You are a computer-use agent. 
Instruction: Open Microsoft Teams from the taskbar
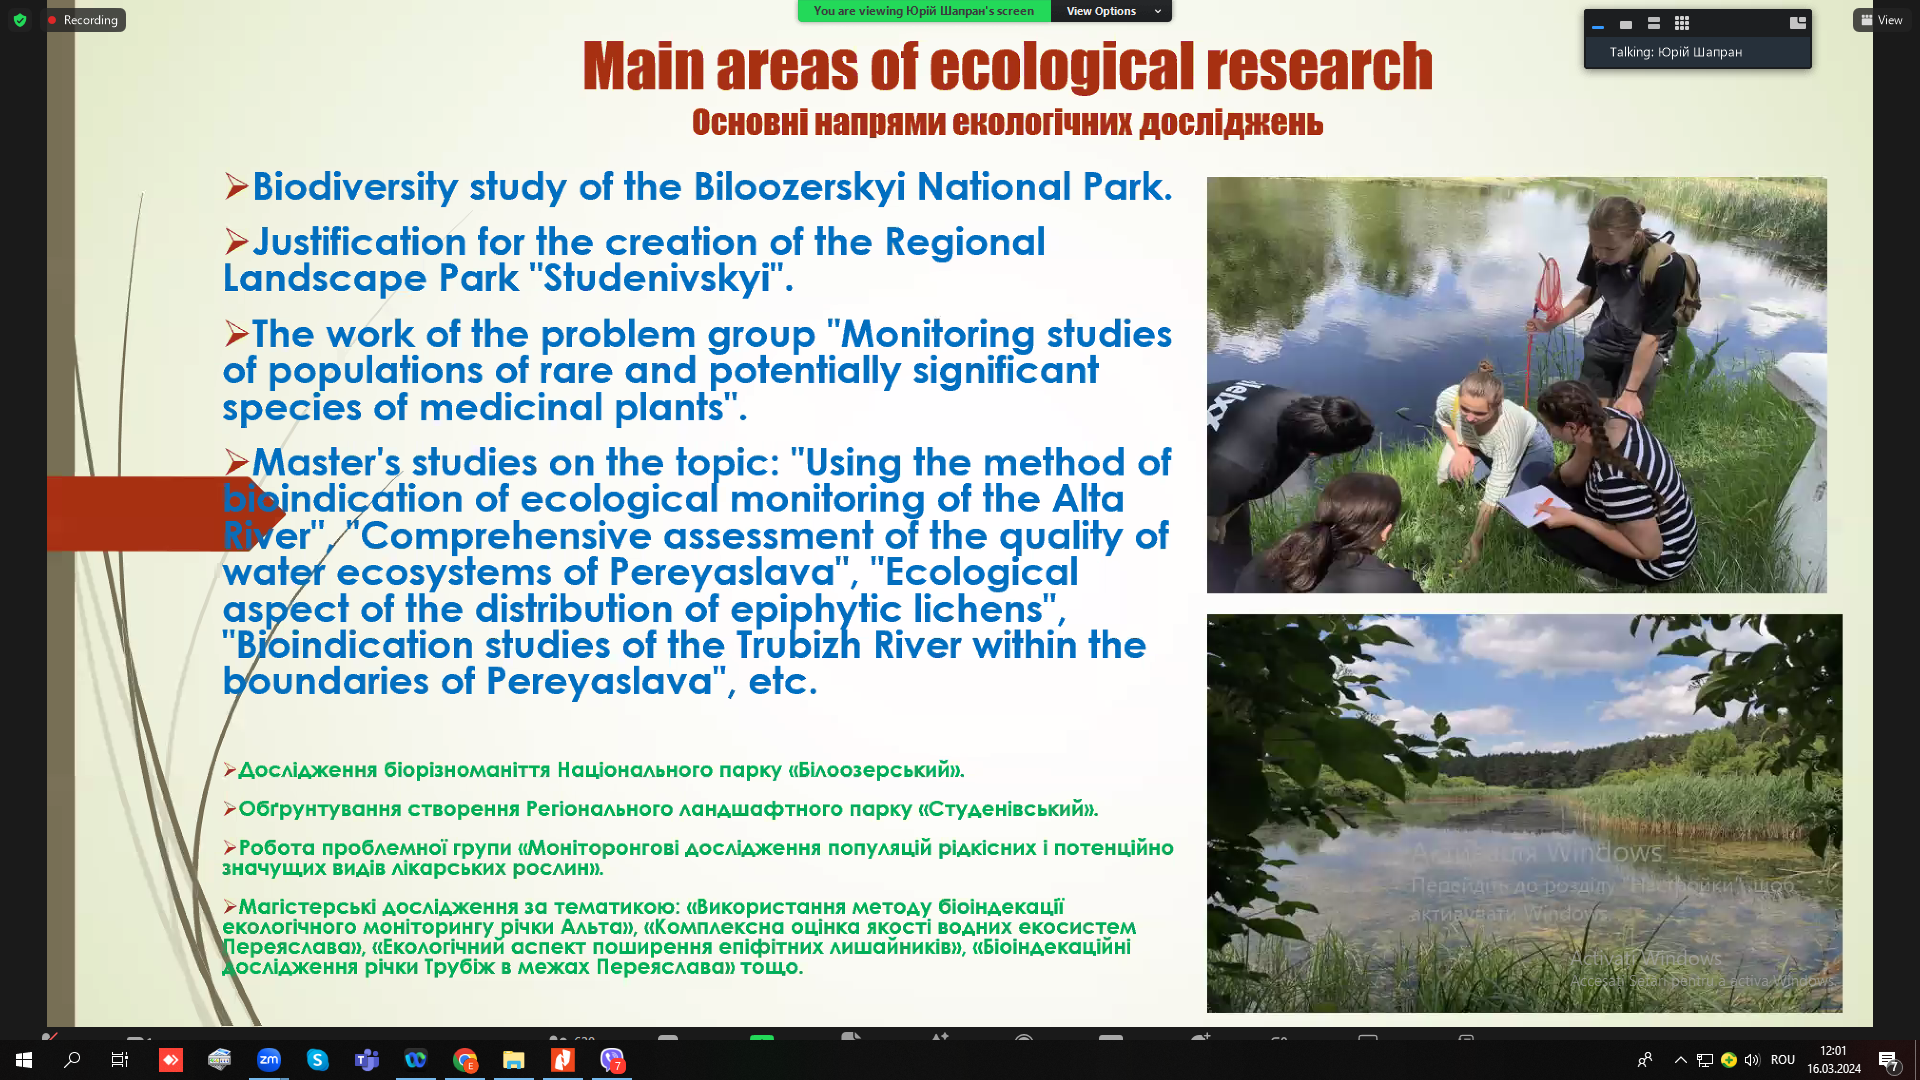point(367,1060)
